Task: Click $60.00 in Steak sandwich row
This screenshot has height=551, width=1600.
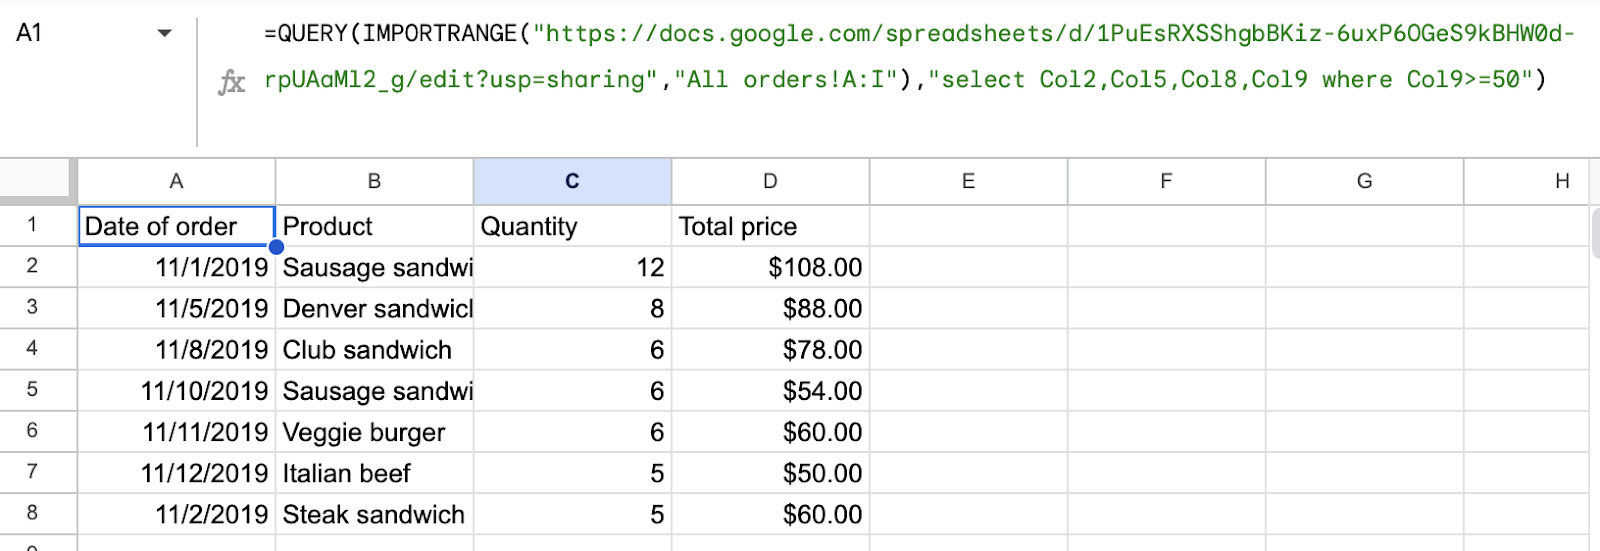Action: (x=770, y=513)
